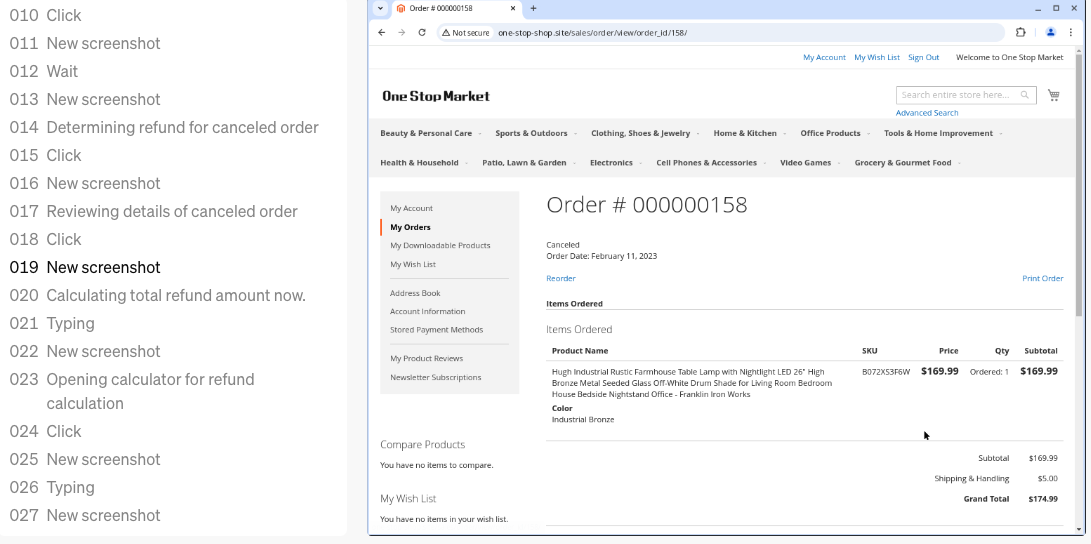Open Account Information sidebar link
Screen dimensions: 1091x544
coord(427,312)
